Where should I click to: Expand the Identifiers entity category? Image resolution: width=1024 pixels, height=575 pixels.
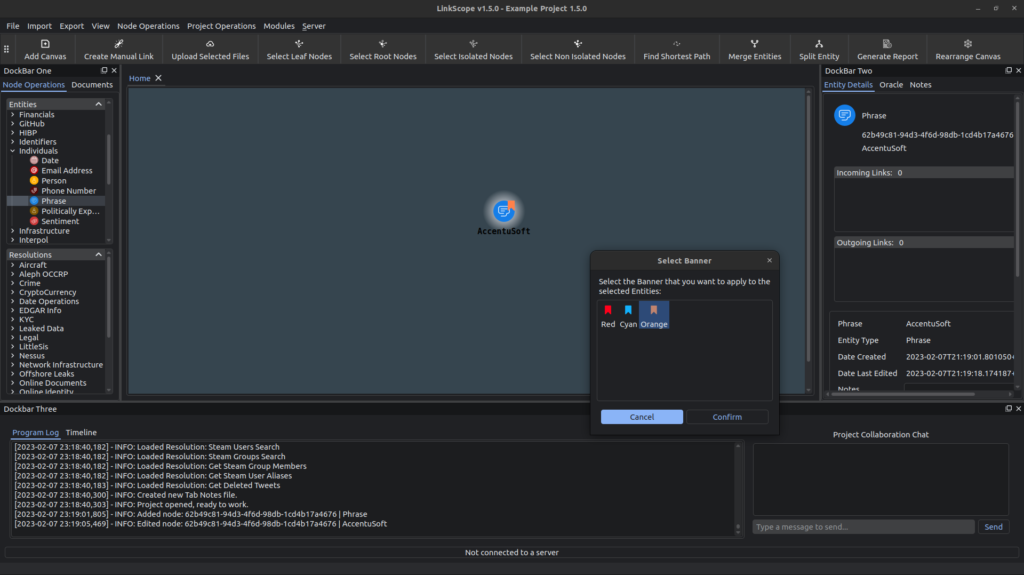pyautogui.click(x=12, y=142)
